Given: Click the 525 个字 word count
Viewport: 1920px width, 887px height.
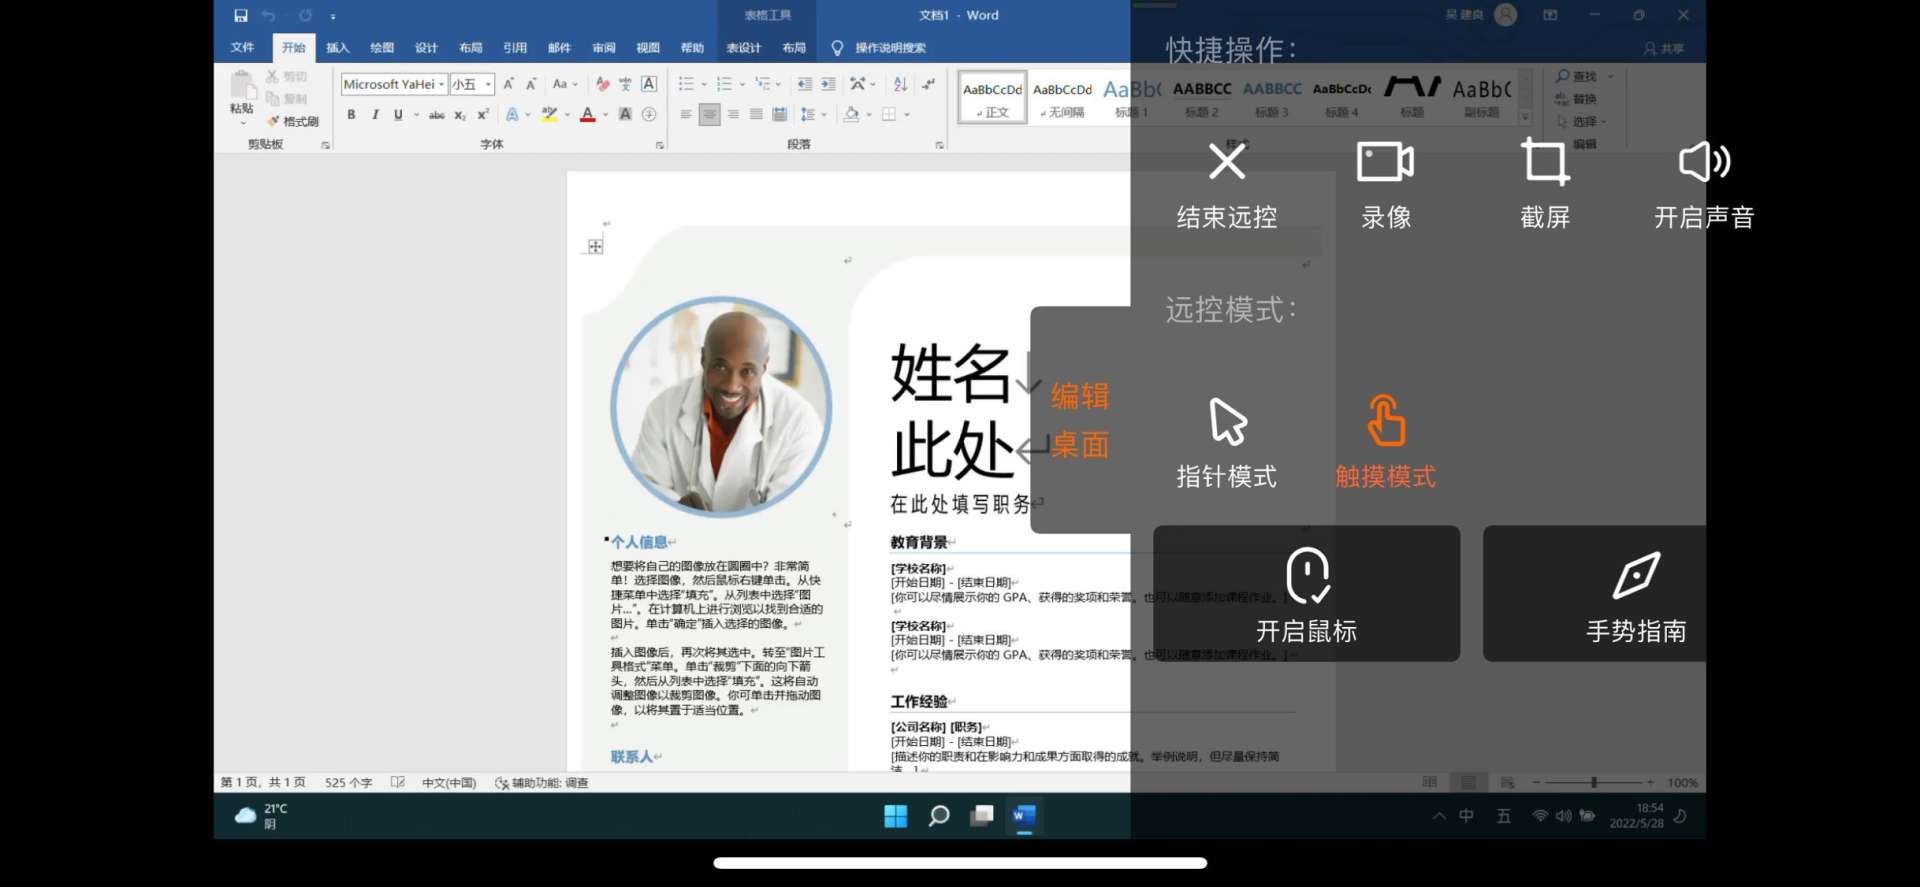Looking at the screenshot, I should (x=348, y=783).
